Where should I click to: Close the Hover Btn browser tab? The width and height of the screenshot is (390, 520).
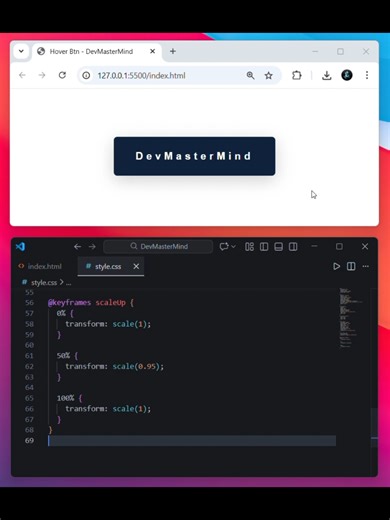point(152,51)
